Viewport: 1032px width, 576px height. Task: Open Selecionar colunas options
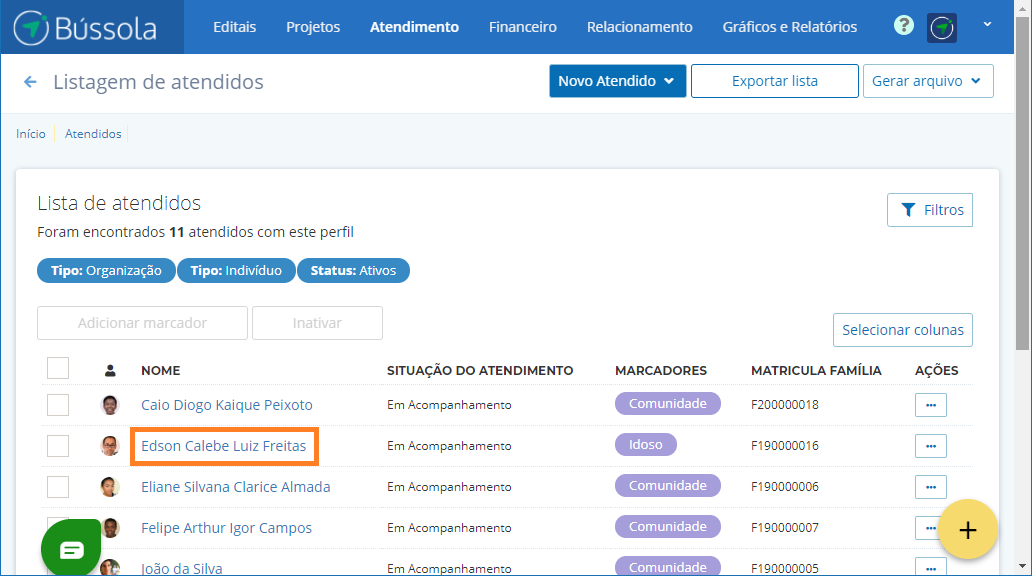pyautogui.click(x=902, y=330)
